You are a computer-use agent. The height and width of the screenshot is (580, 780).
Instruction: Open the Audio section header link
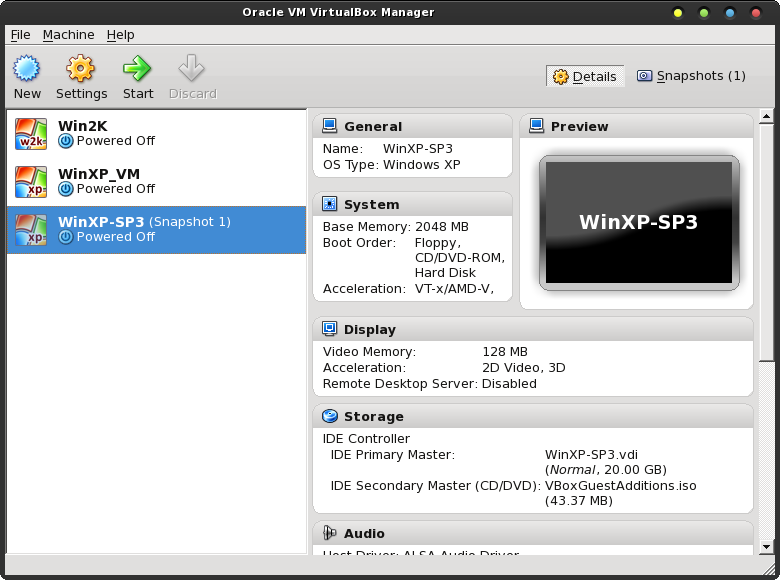pyautogui.click(x=364, y=533)
